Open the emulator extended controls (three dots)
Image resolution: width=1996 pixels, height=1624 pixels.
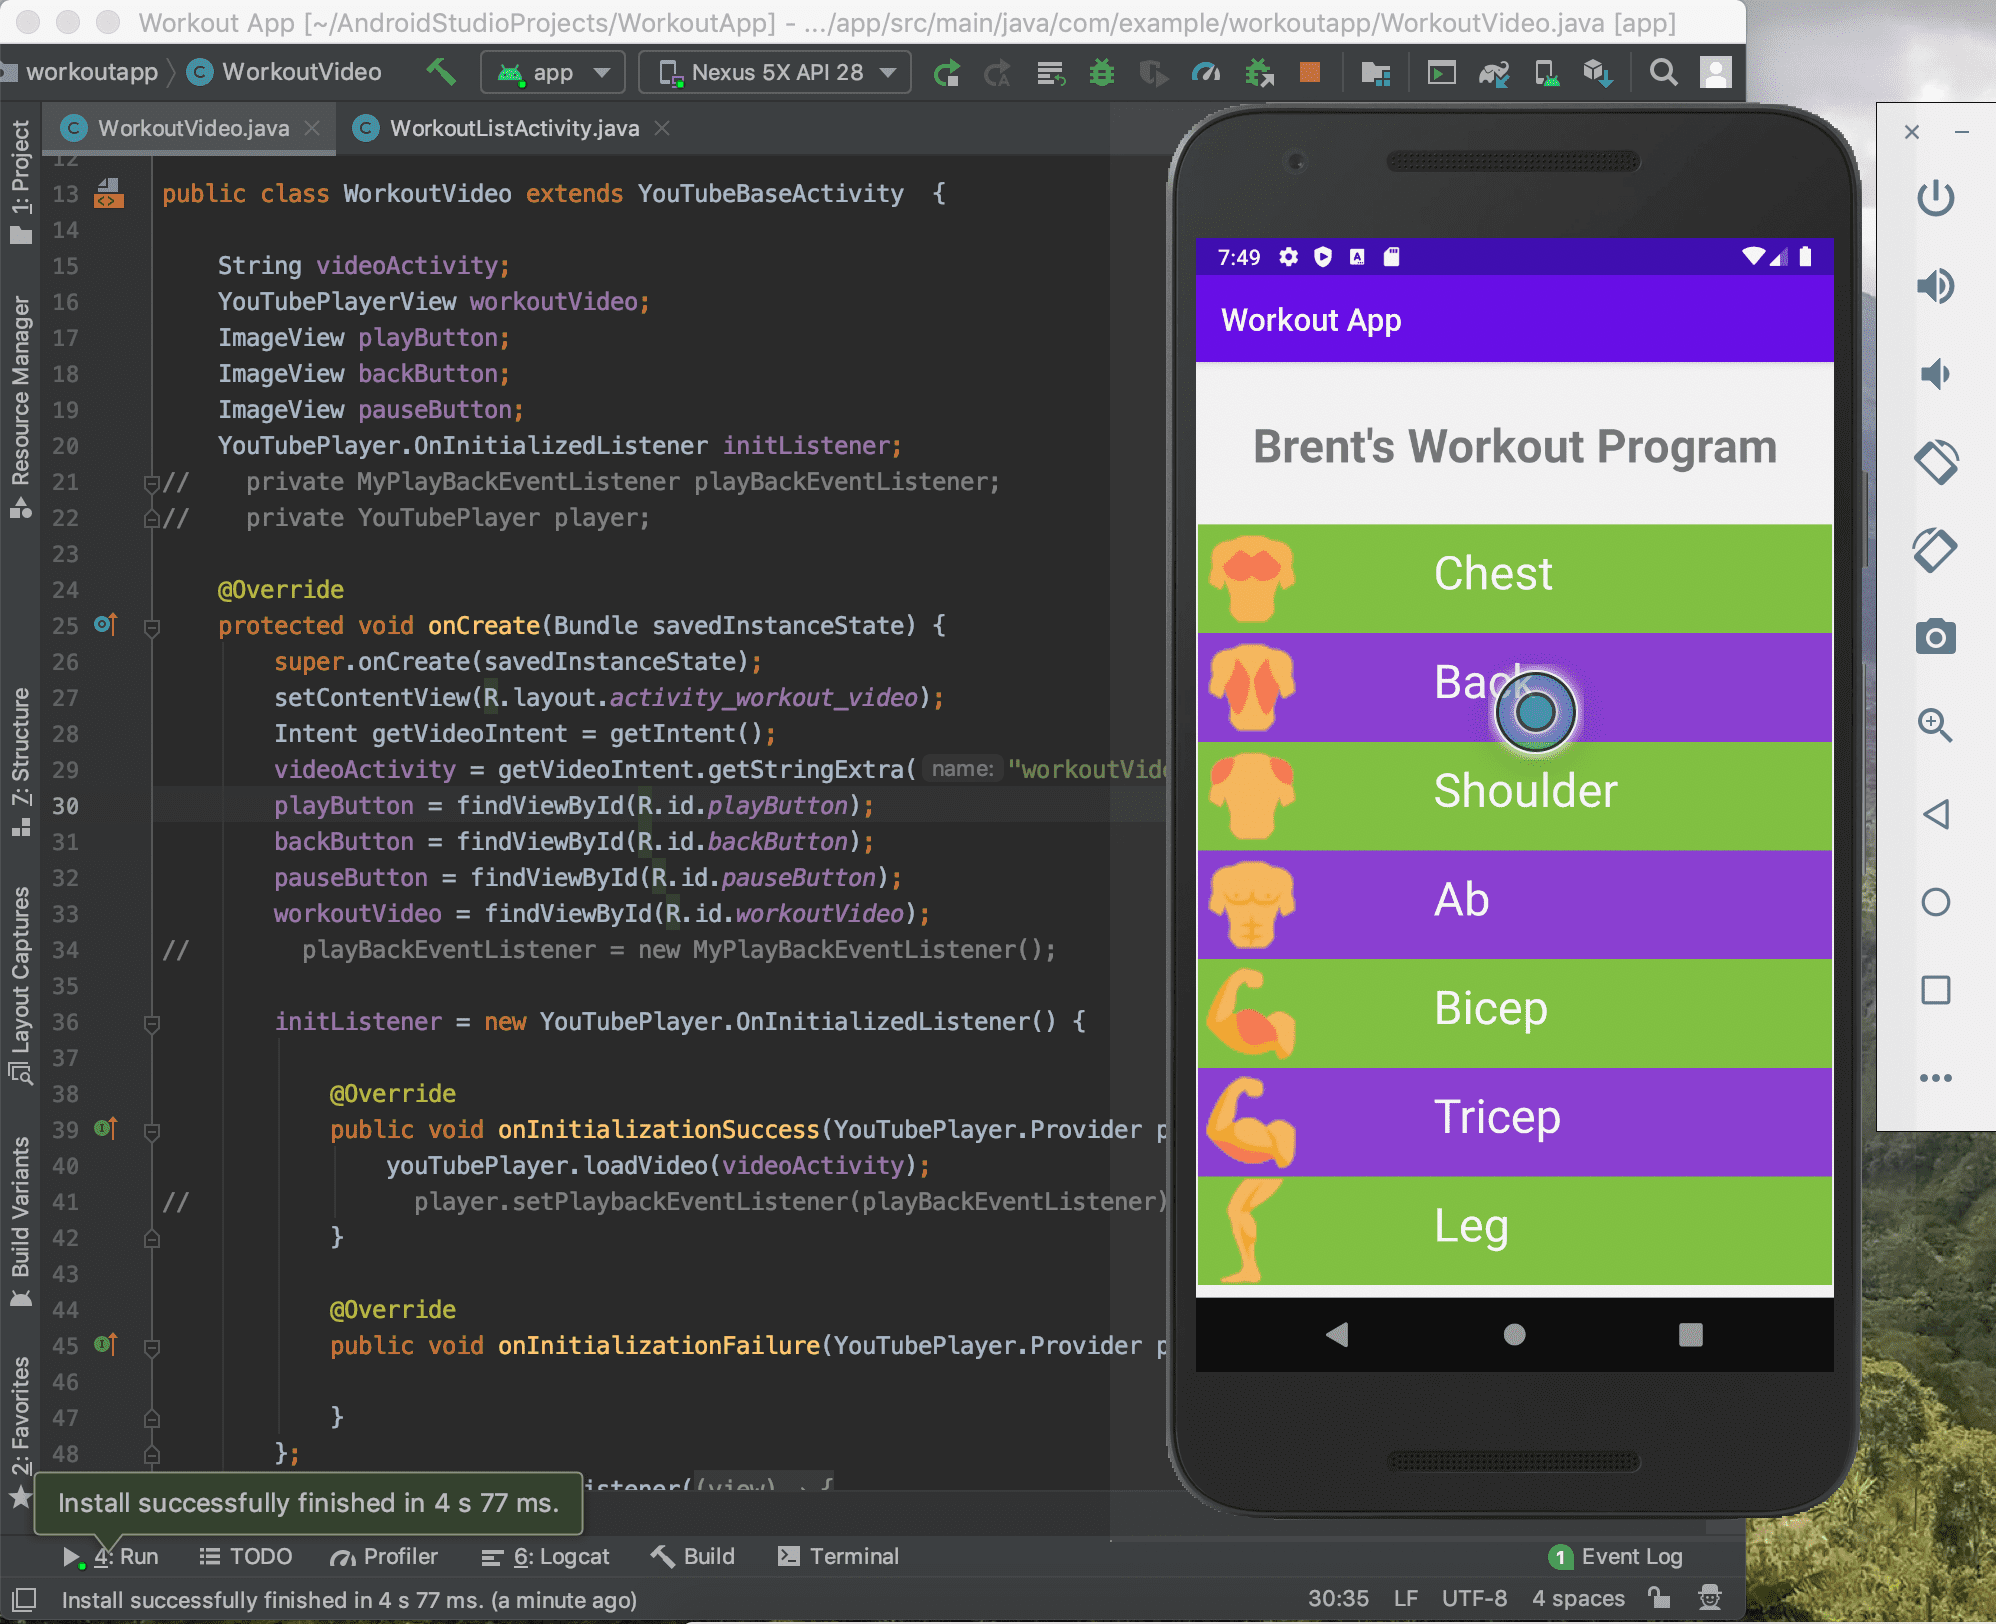click(x=1936, y=1077)
